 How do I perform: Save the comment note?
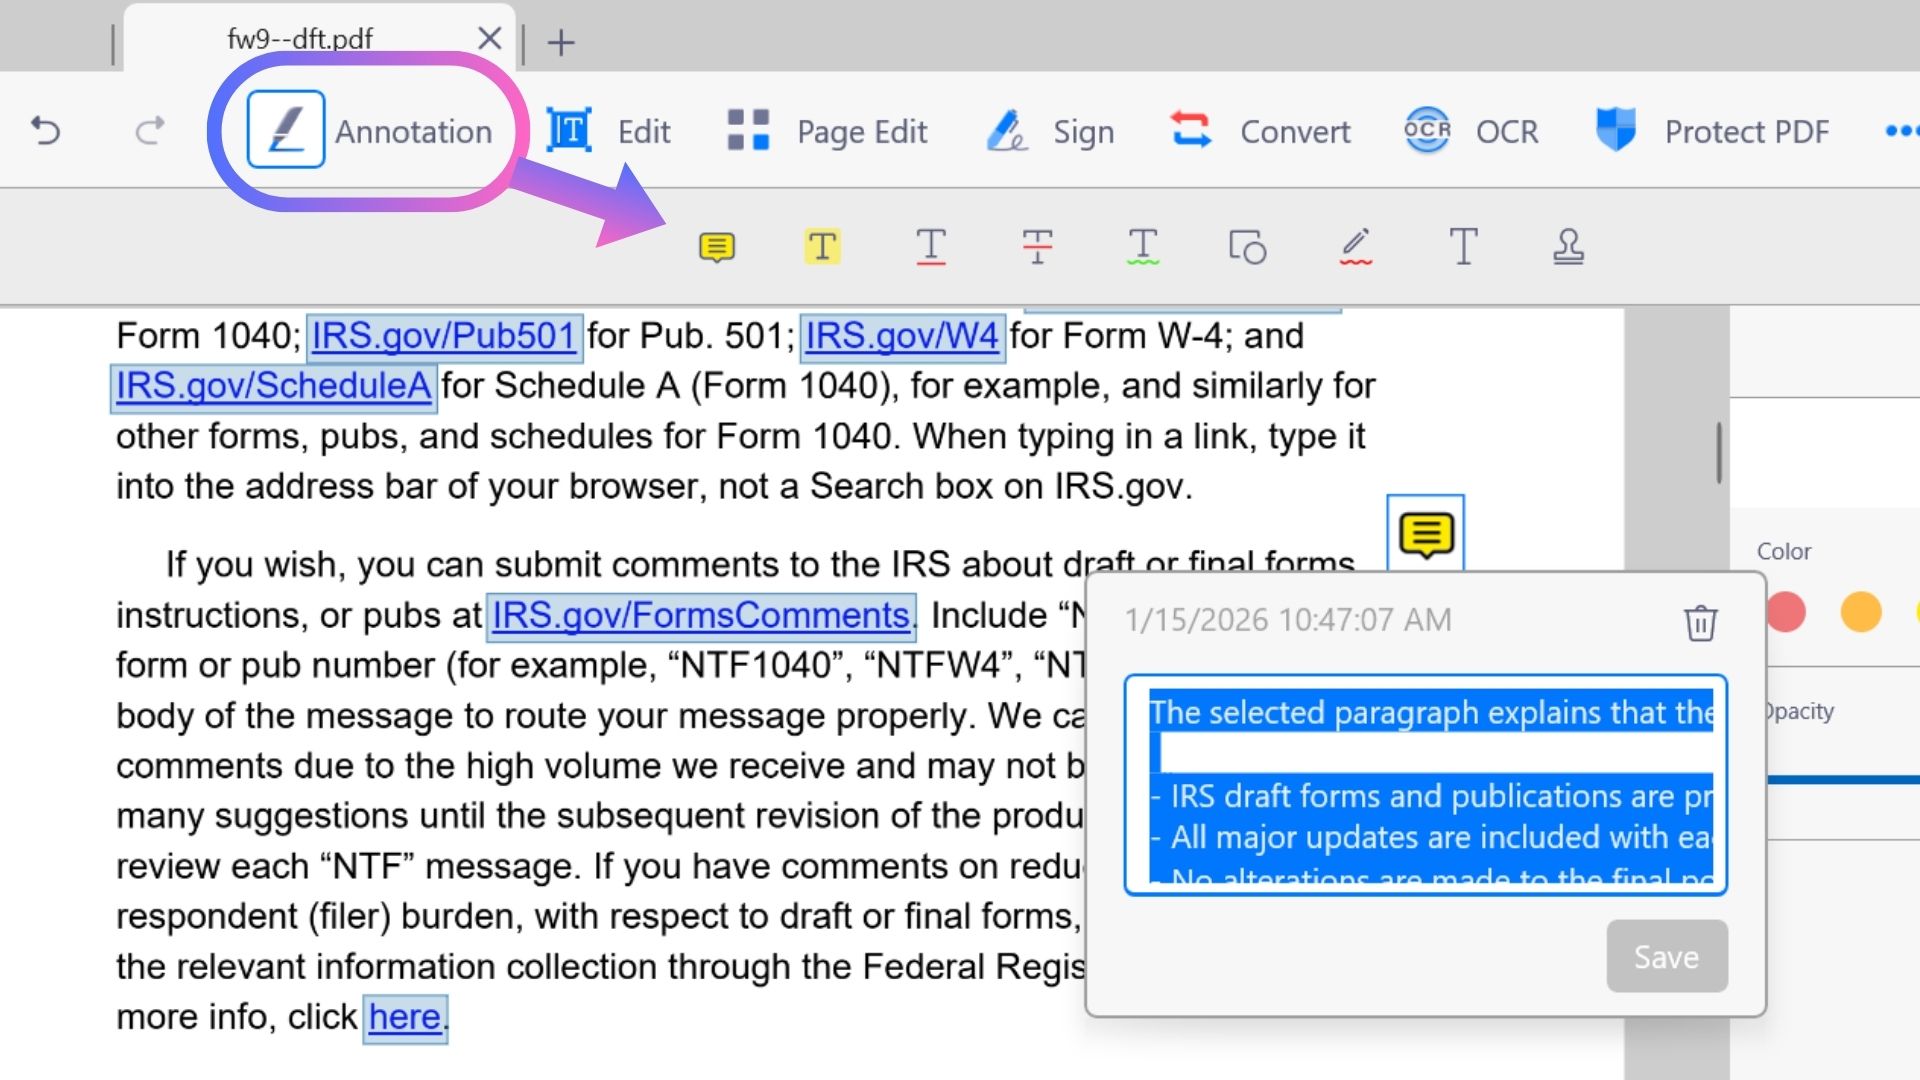[x=1667, y=957]
